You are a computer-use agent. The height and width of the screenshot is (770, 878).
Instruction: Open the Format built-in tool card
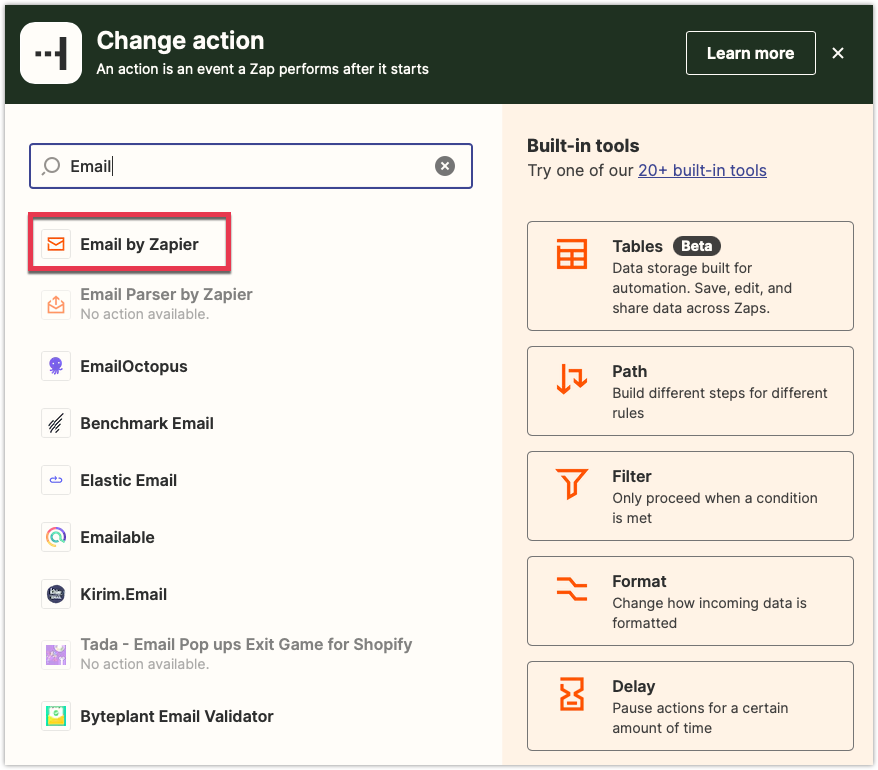[x=690, y=601]
